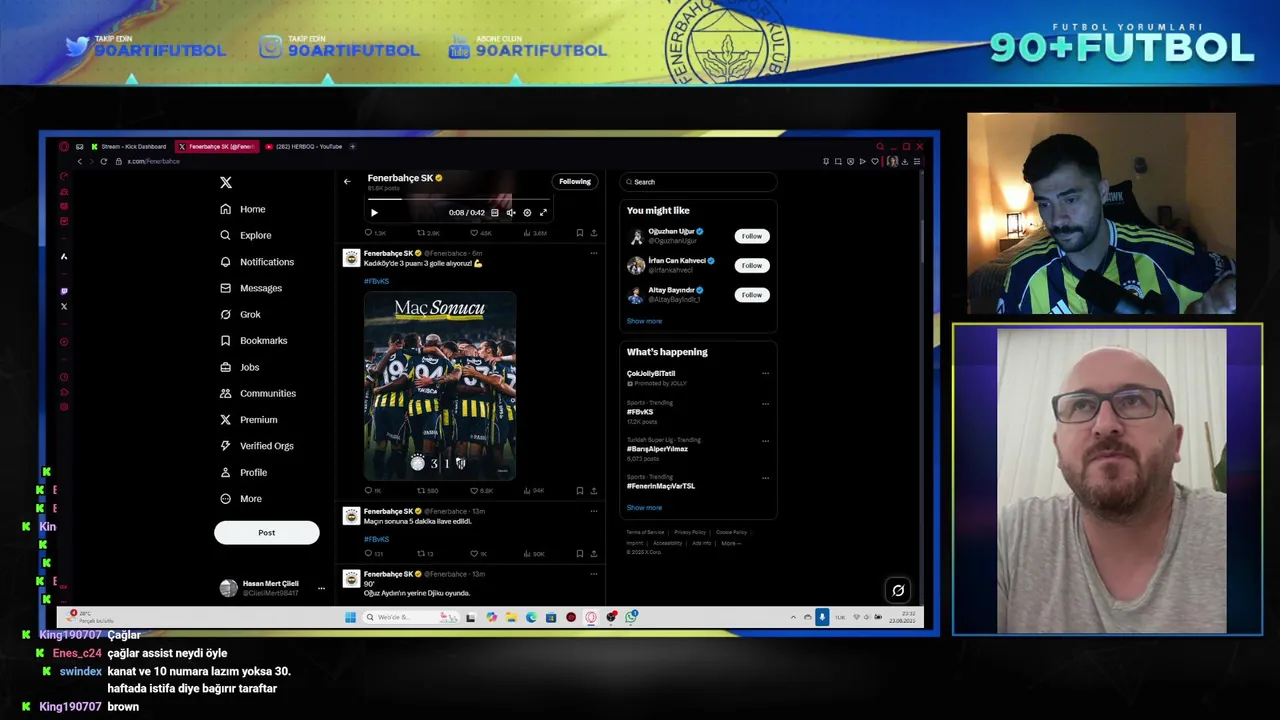1280x720 pixels.
Task: Share the 'Kadıköy'de 3 puanı' post
Action: 593,491
